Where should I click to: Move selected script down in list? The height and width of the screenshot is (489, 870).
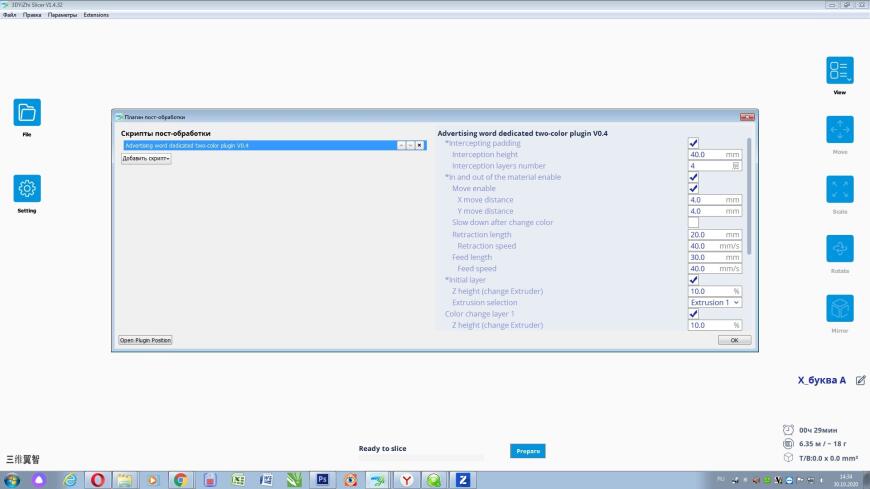411,145
